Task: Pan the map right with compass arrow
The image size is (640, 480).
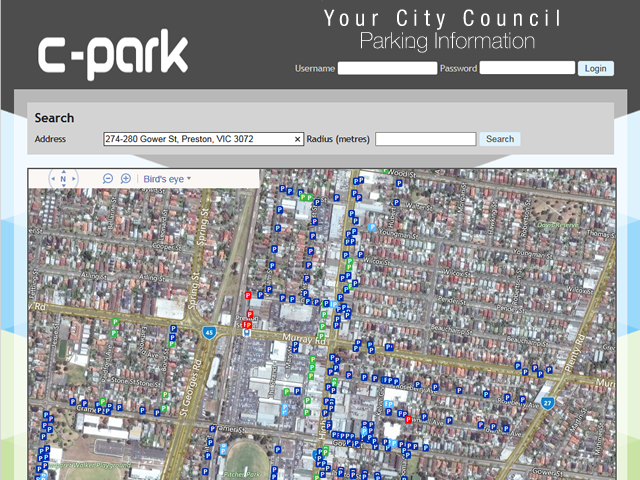Action: coord(74,179)
